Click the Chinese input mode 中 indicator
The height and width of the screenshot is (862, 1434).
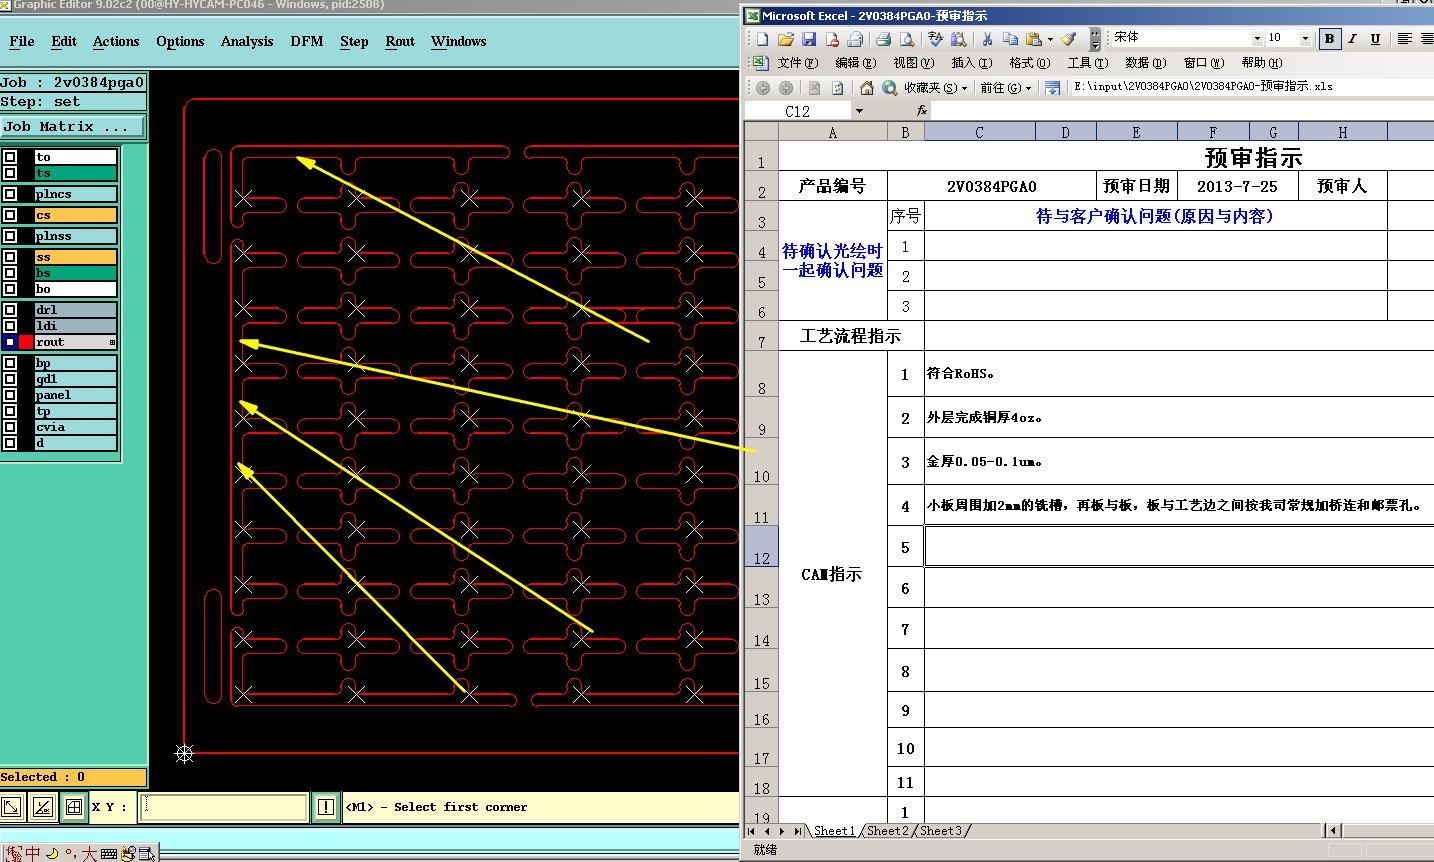coord(33,853)
